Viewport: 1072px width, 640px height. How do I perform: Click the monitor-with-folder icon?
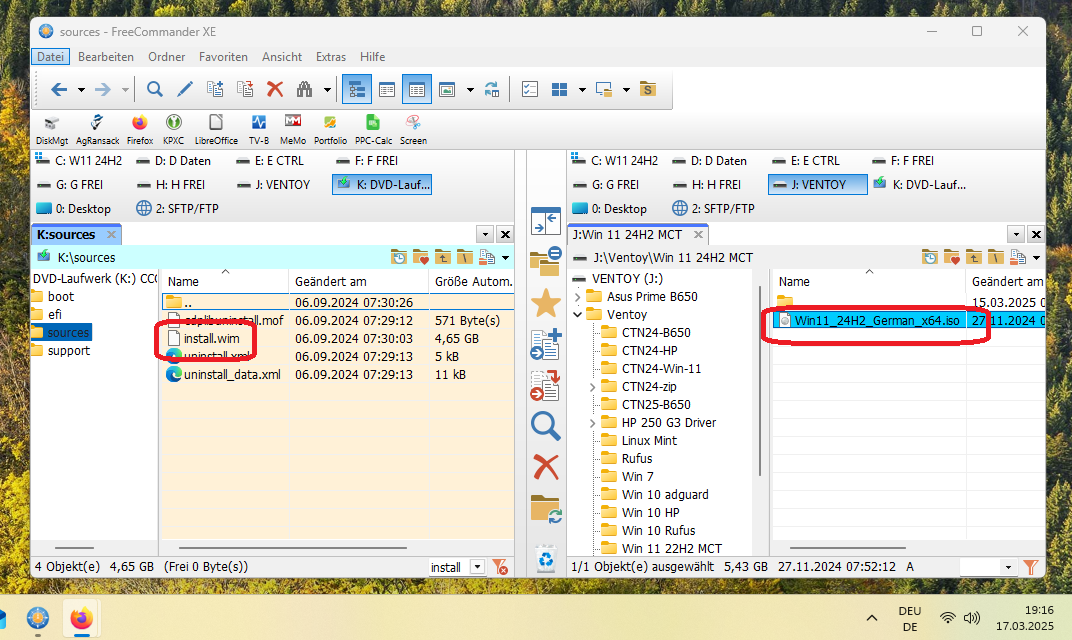click(x=604, y=90)
